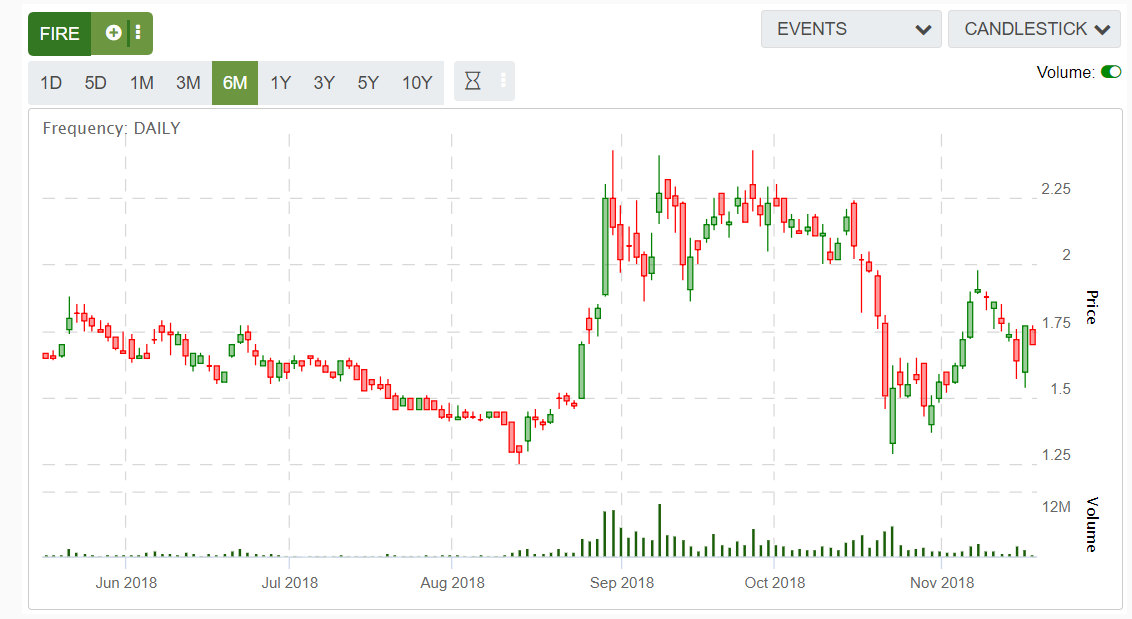Select the 1D time range tab
Viewport: 1132px width, 619px height.
[x=51, y=83]
